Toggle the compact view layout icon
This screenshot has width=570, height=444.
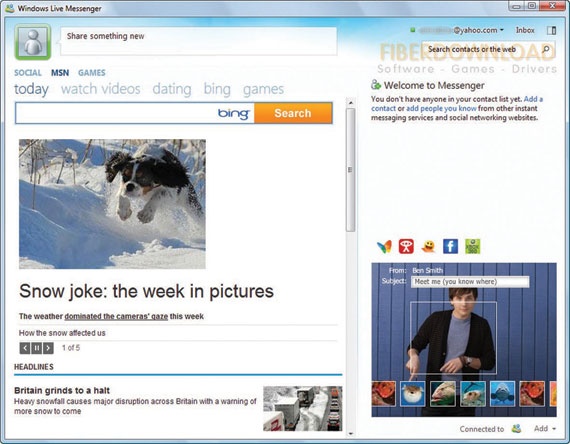pos(551,30)
